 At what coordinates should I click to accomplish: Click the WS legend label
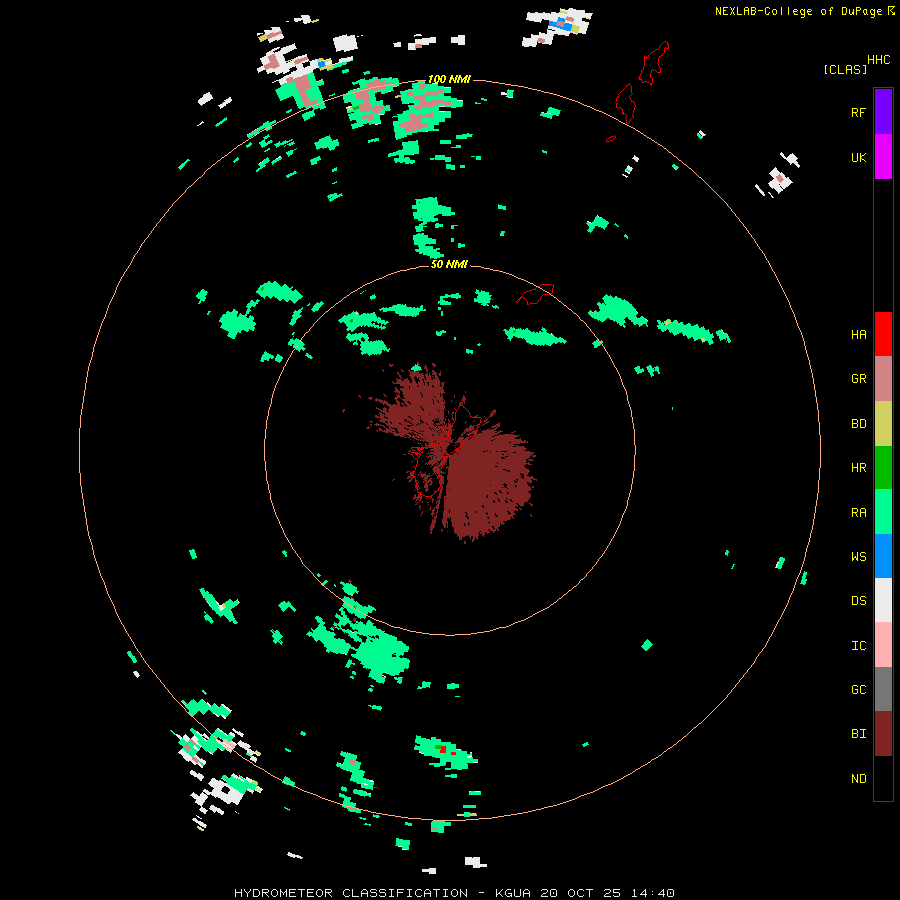(x=858, y=557)
